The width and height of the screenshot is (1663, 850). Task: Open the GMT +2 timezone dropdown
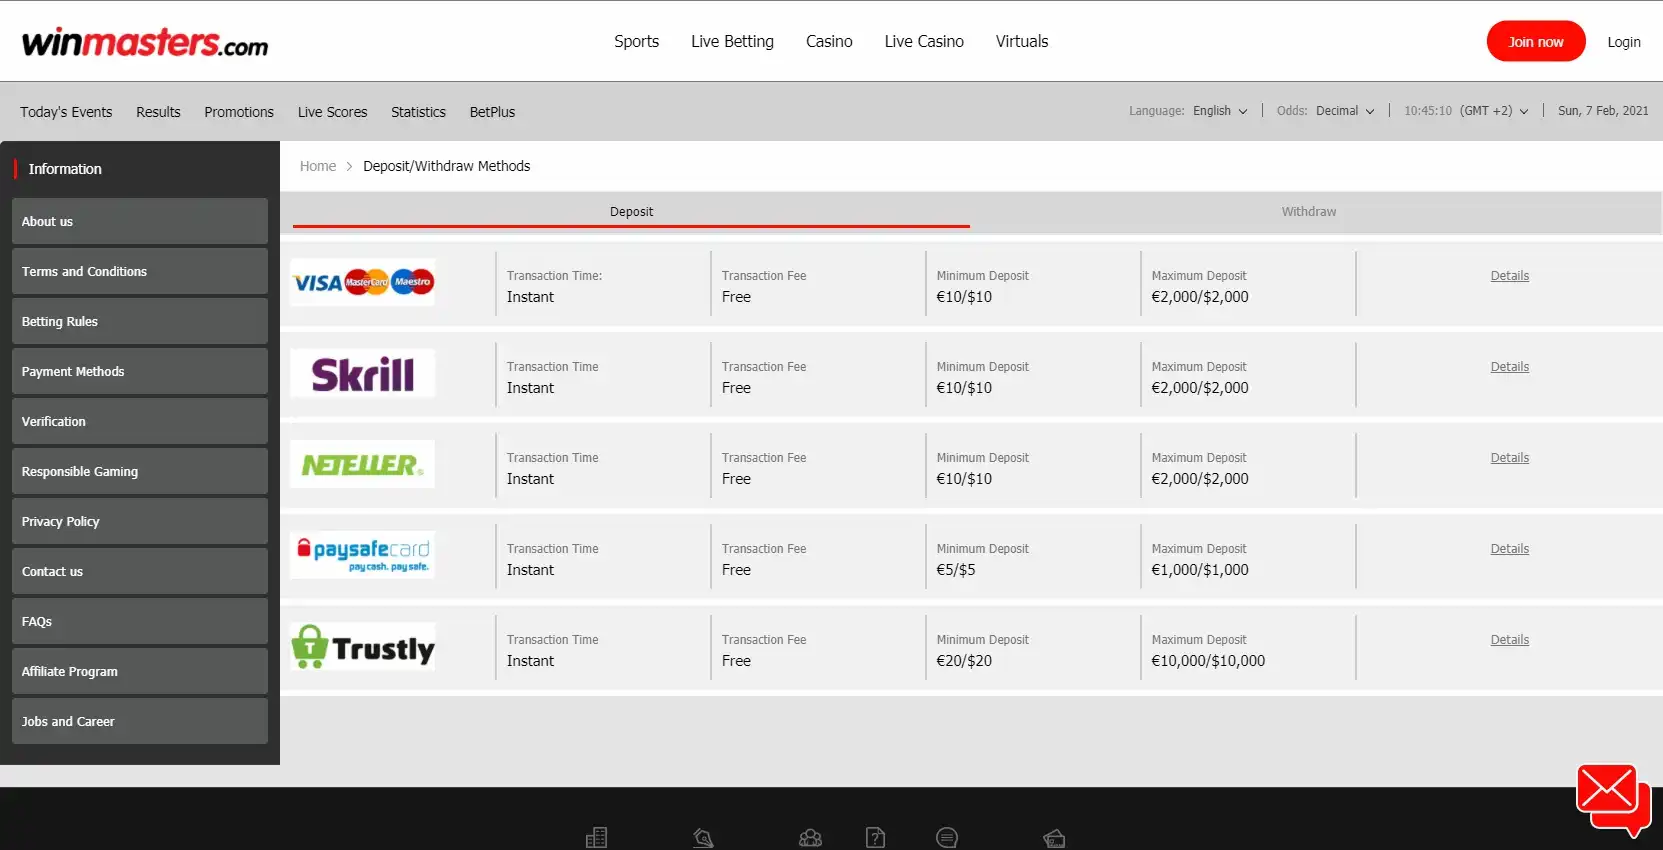click(x=1493, y=111)
